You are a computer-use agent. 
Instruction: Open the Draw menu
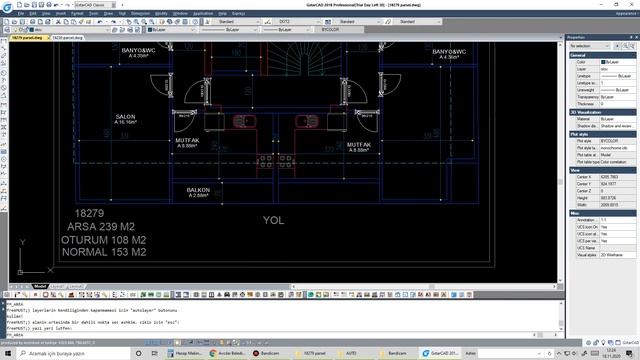108,13
